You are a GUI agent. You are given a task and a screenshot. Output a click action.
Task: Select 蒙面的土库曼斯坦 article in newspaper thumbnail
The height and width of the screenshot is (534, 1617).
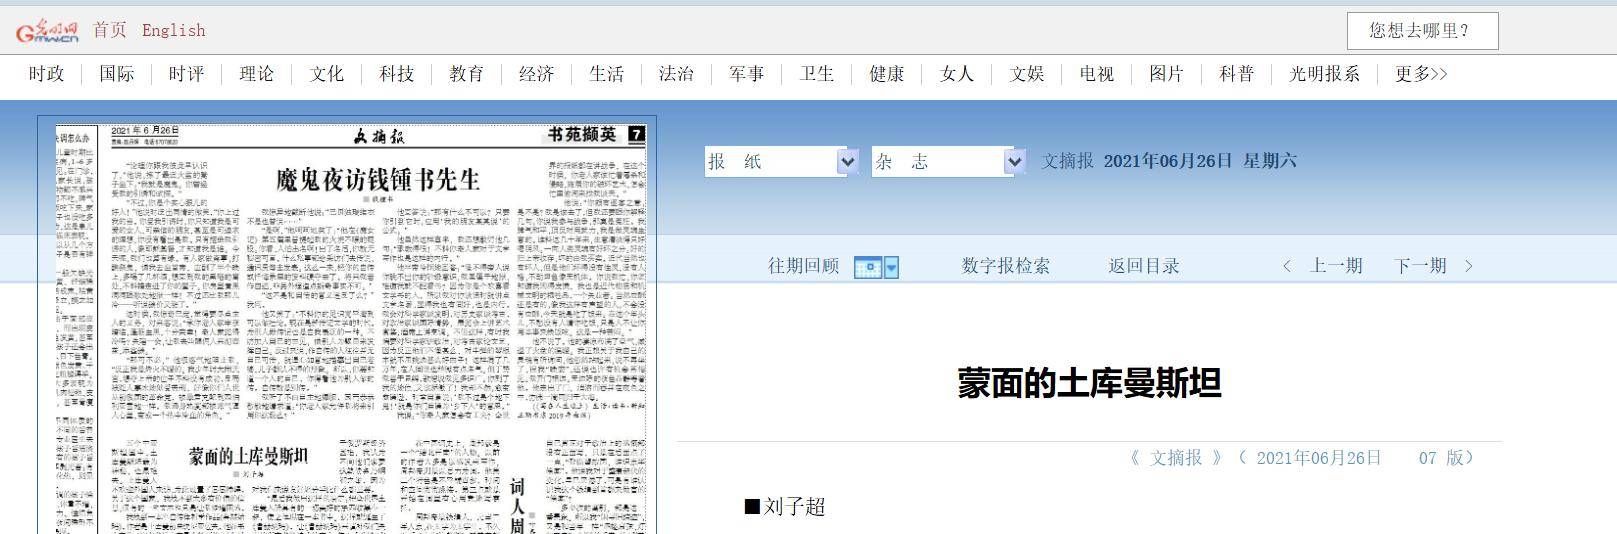point(249,457)
